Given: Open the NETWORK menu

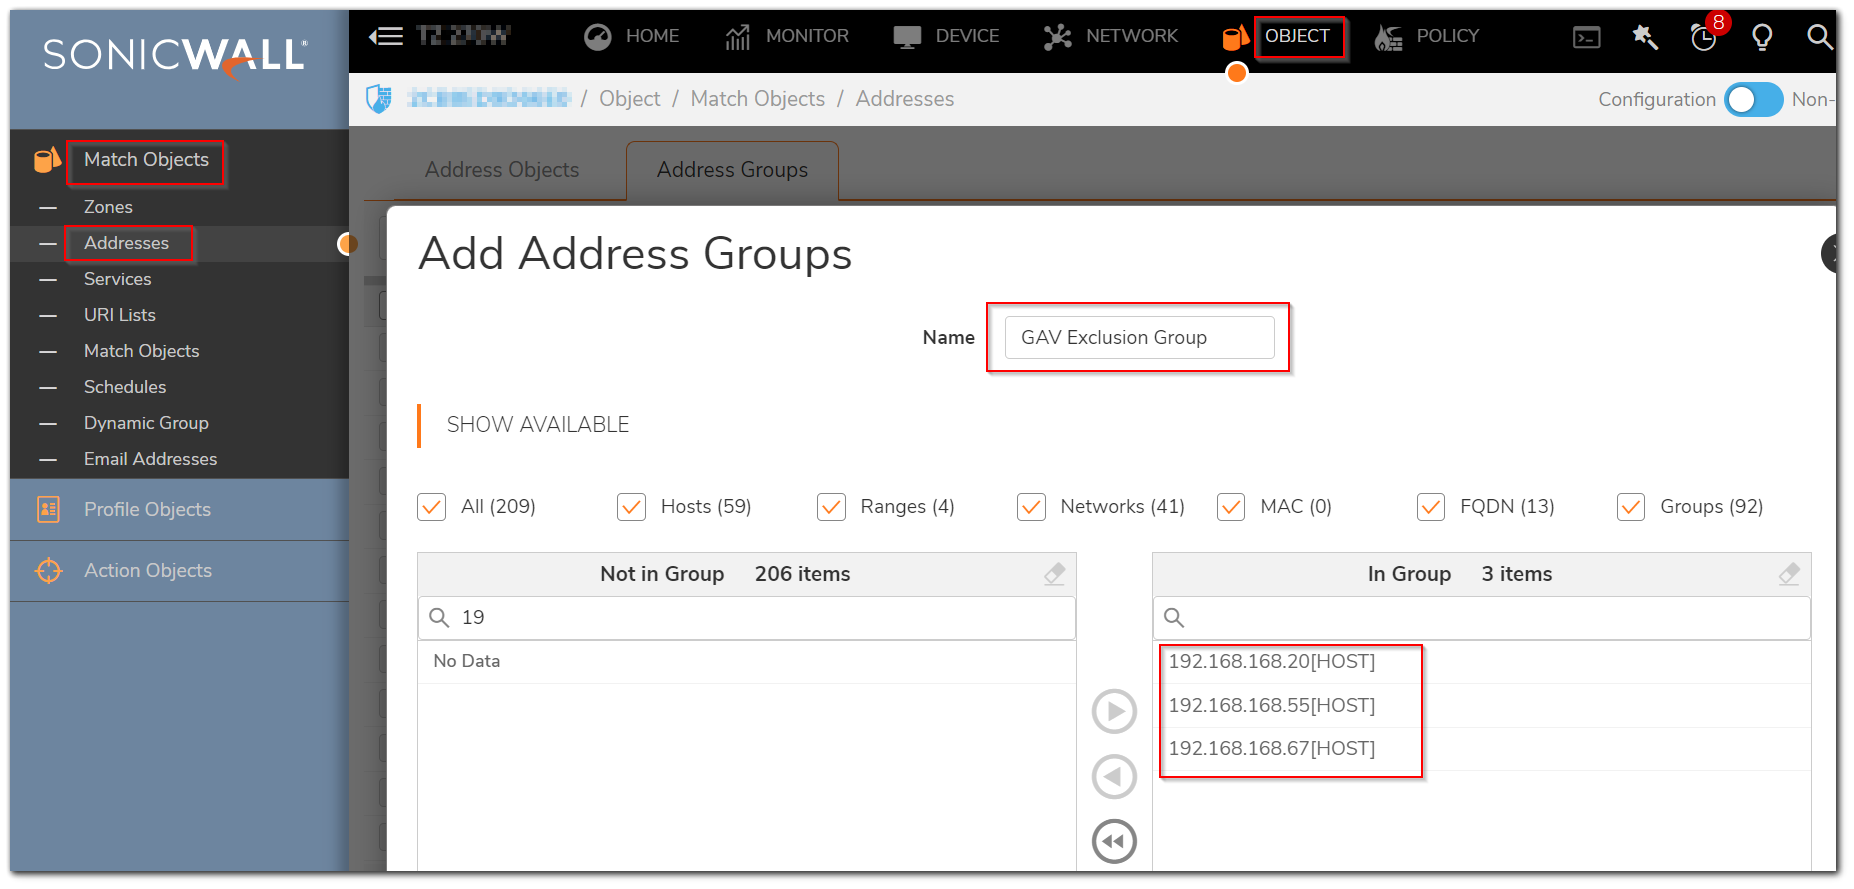Looking at the screenshot, I should pos(1132,36).
